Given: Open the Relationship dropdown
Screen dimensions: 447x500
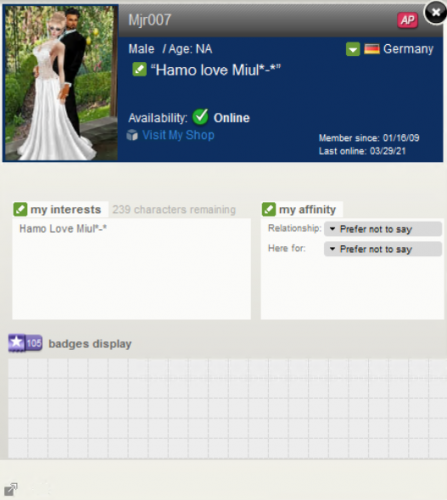Looking at the screenshot, I should pos(383,229).
